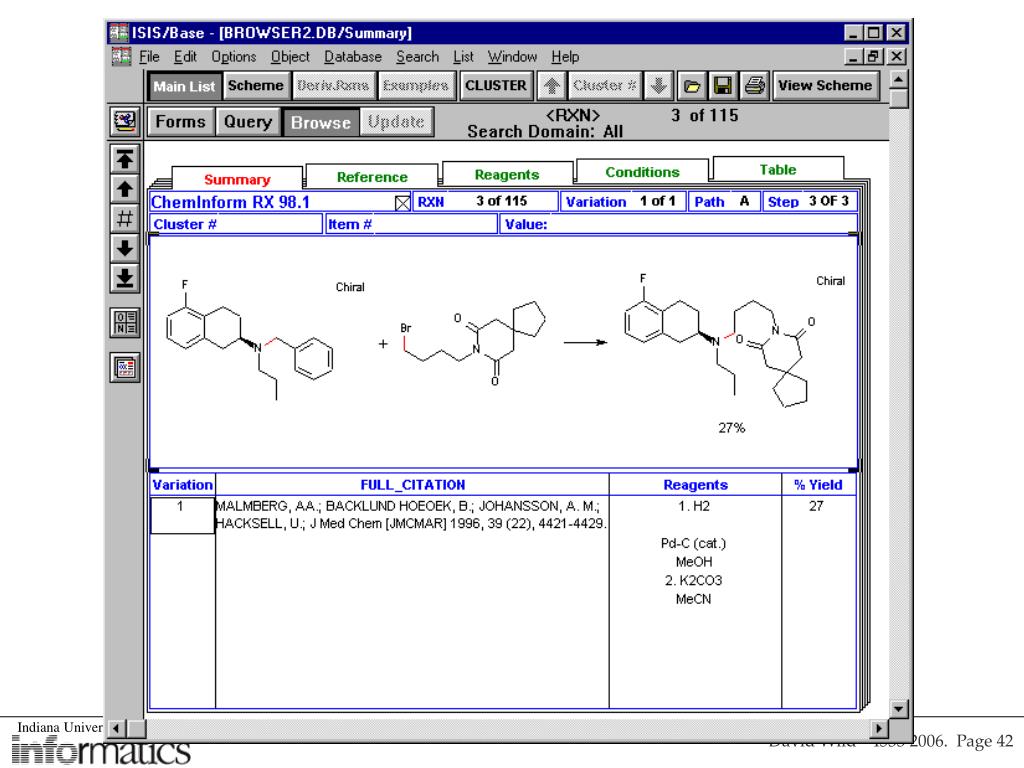The height and width of the screenshot is (768, 1024).
Task: Click the Pd-C (cat.) reagent text
Action: pos(694,543)
